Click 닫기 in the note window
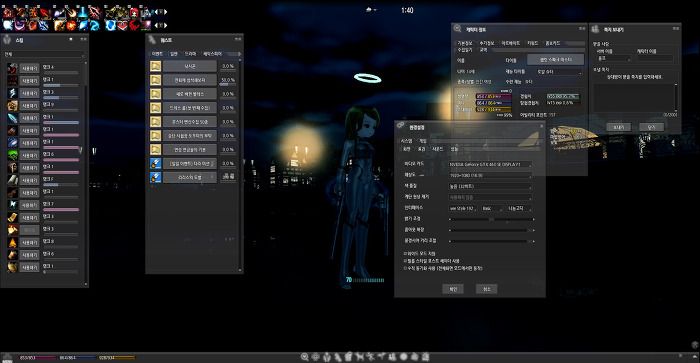 (651, 127)
